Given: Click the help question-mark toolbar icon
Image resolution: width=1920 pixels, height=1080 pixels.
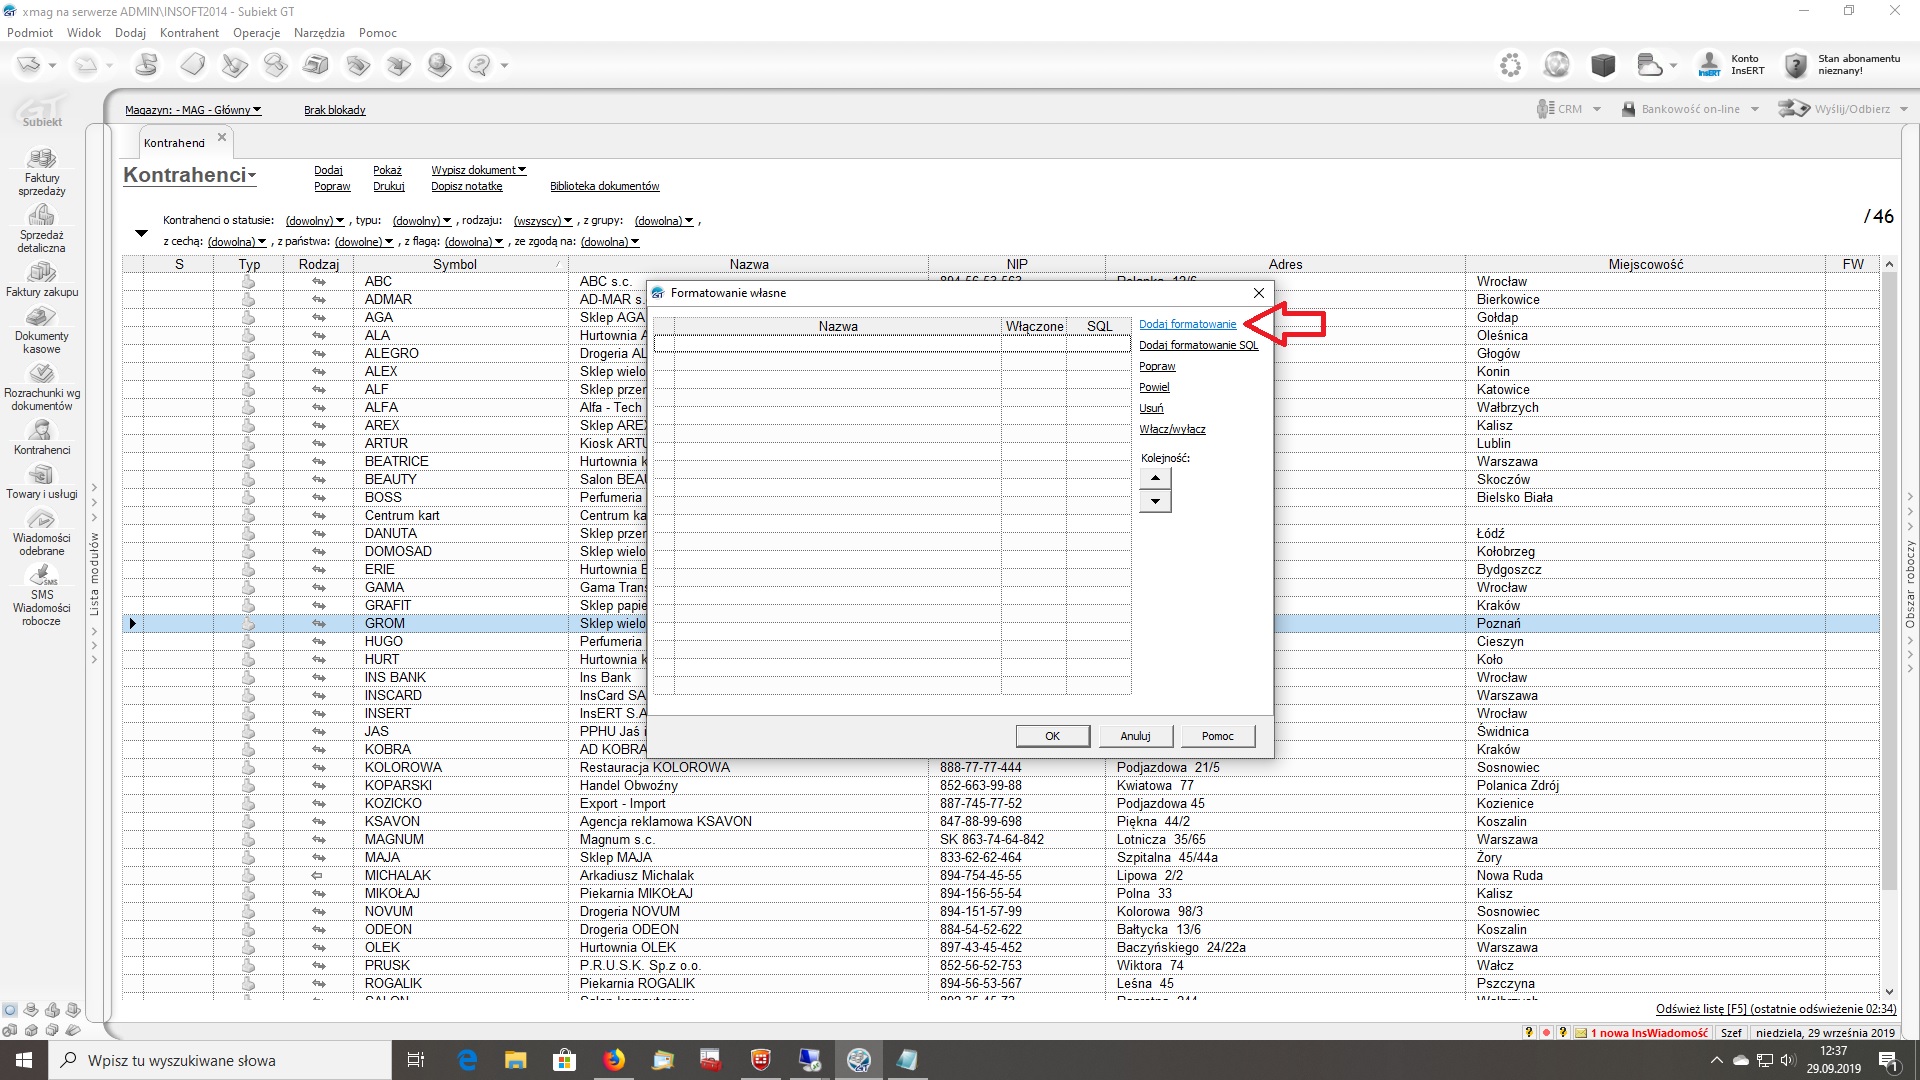Looking at the screenshot, I should coord(480,65).
